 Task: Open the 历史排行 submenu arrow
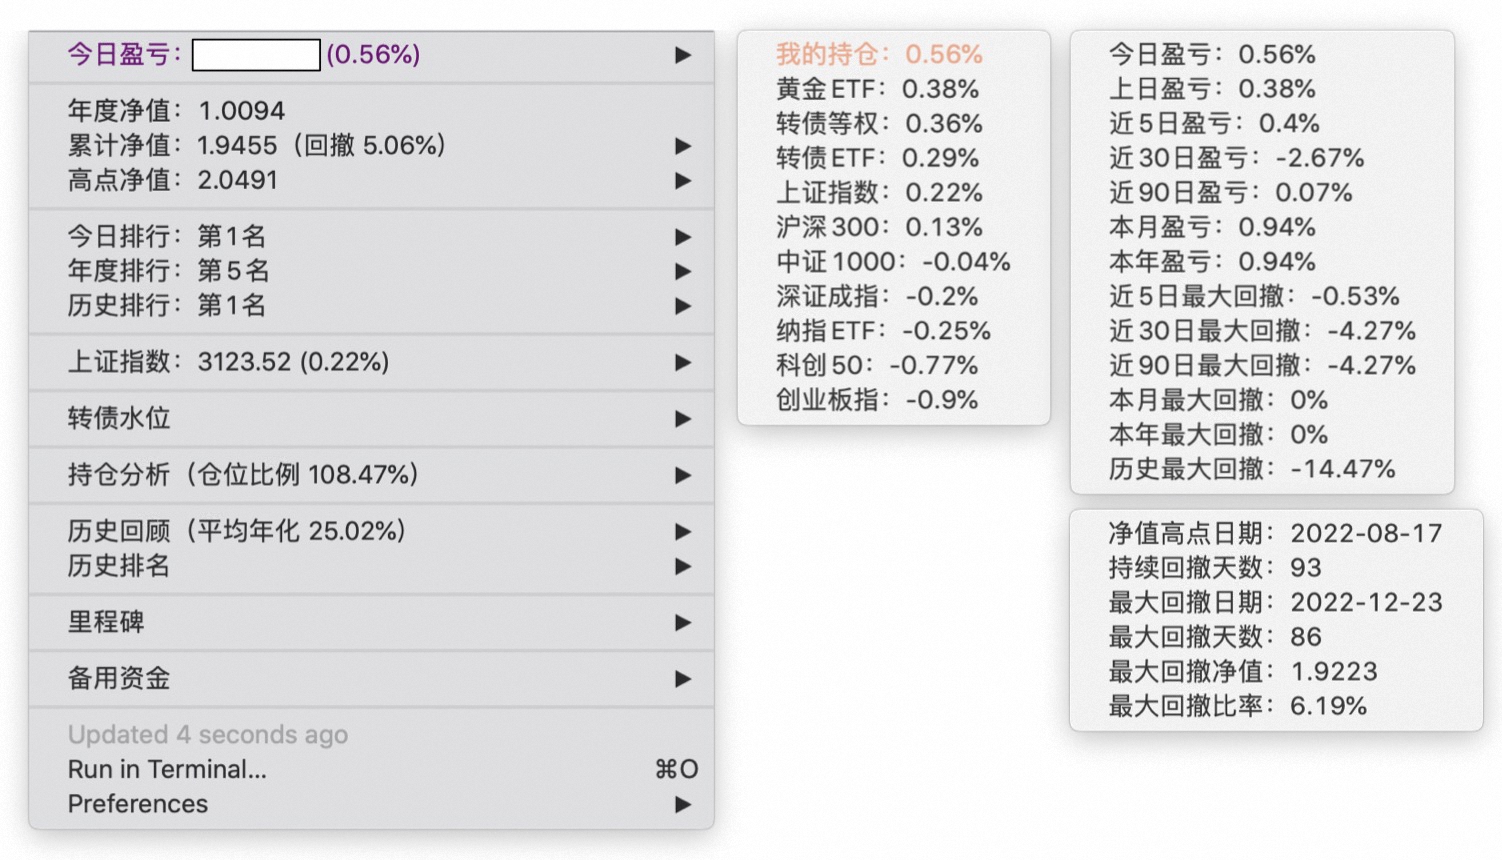pyautogui.click(x=683, y=306)
